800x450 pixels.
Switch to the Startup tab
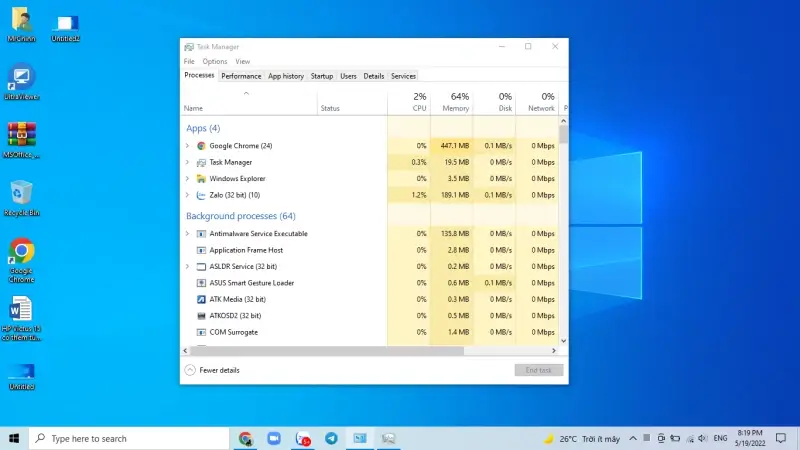coord(321,76)
